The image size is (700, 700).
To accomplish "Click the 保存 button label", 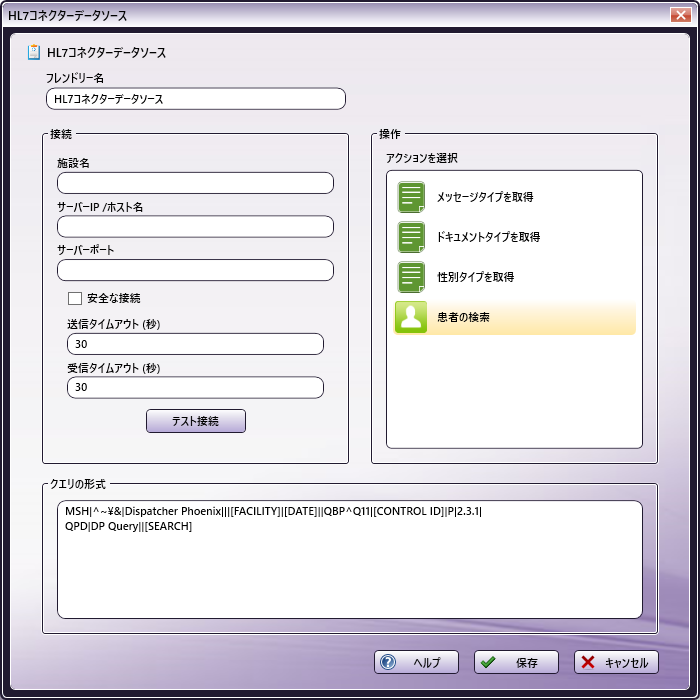I will (x=526, y=662).
